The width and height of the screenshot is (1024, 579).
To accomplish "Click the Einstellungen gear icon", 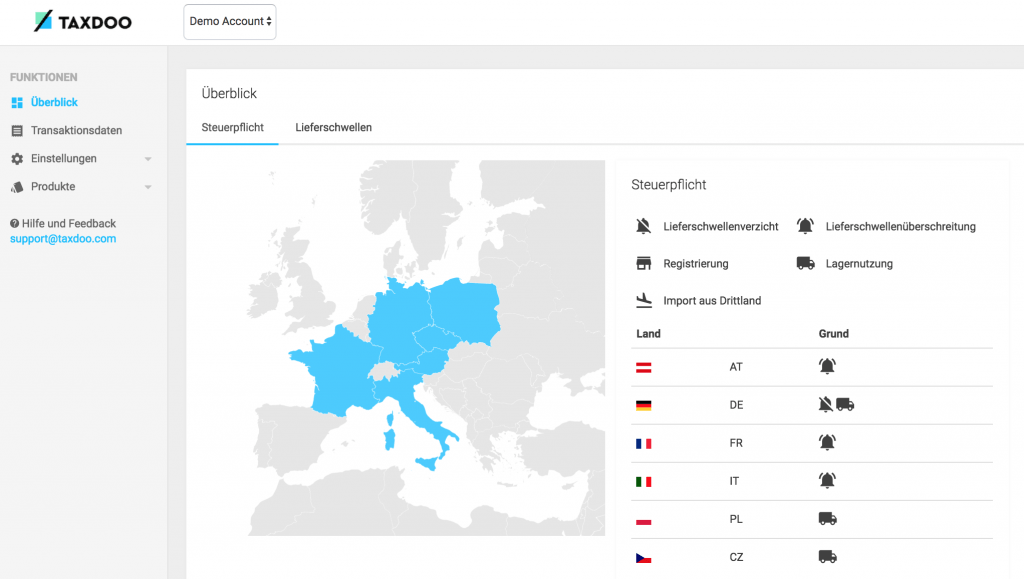I will [x=17, y=159].
